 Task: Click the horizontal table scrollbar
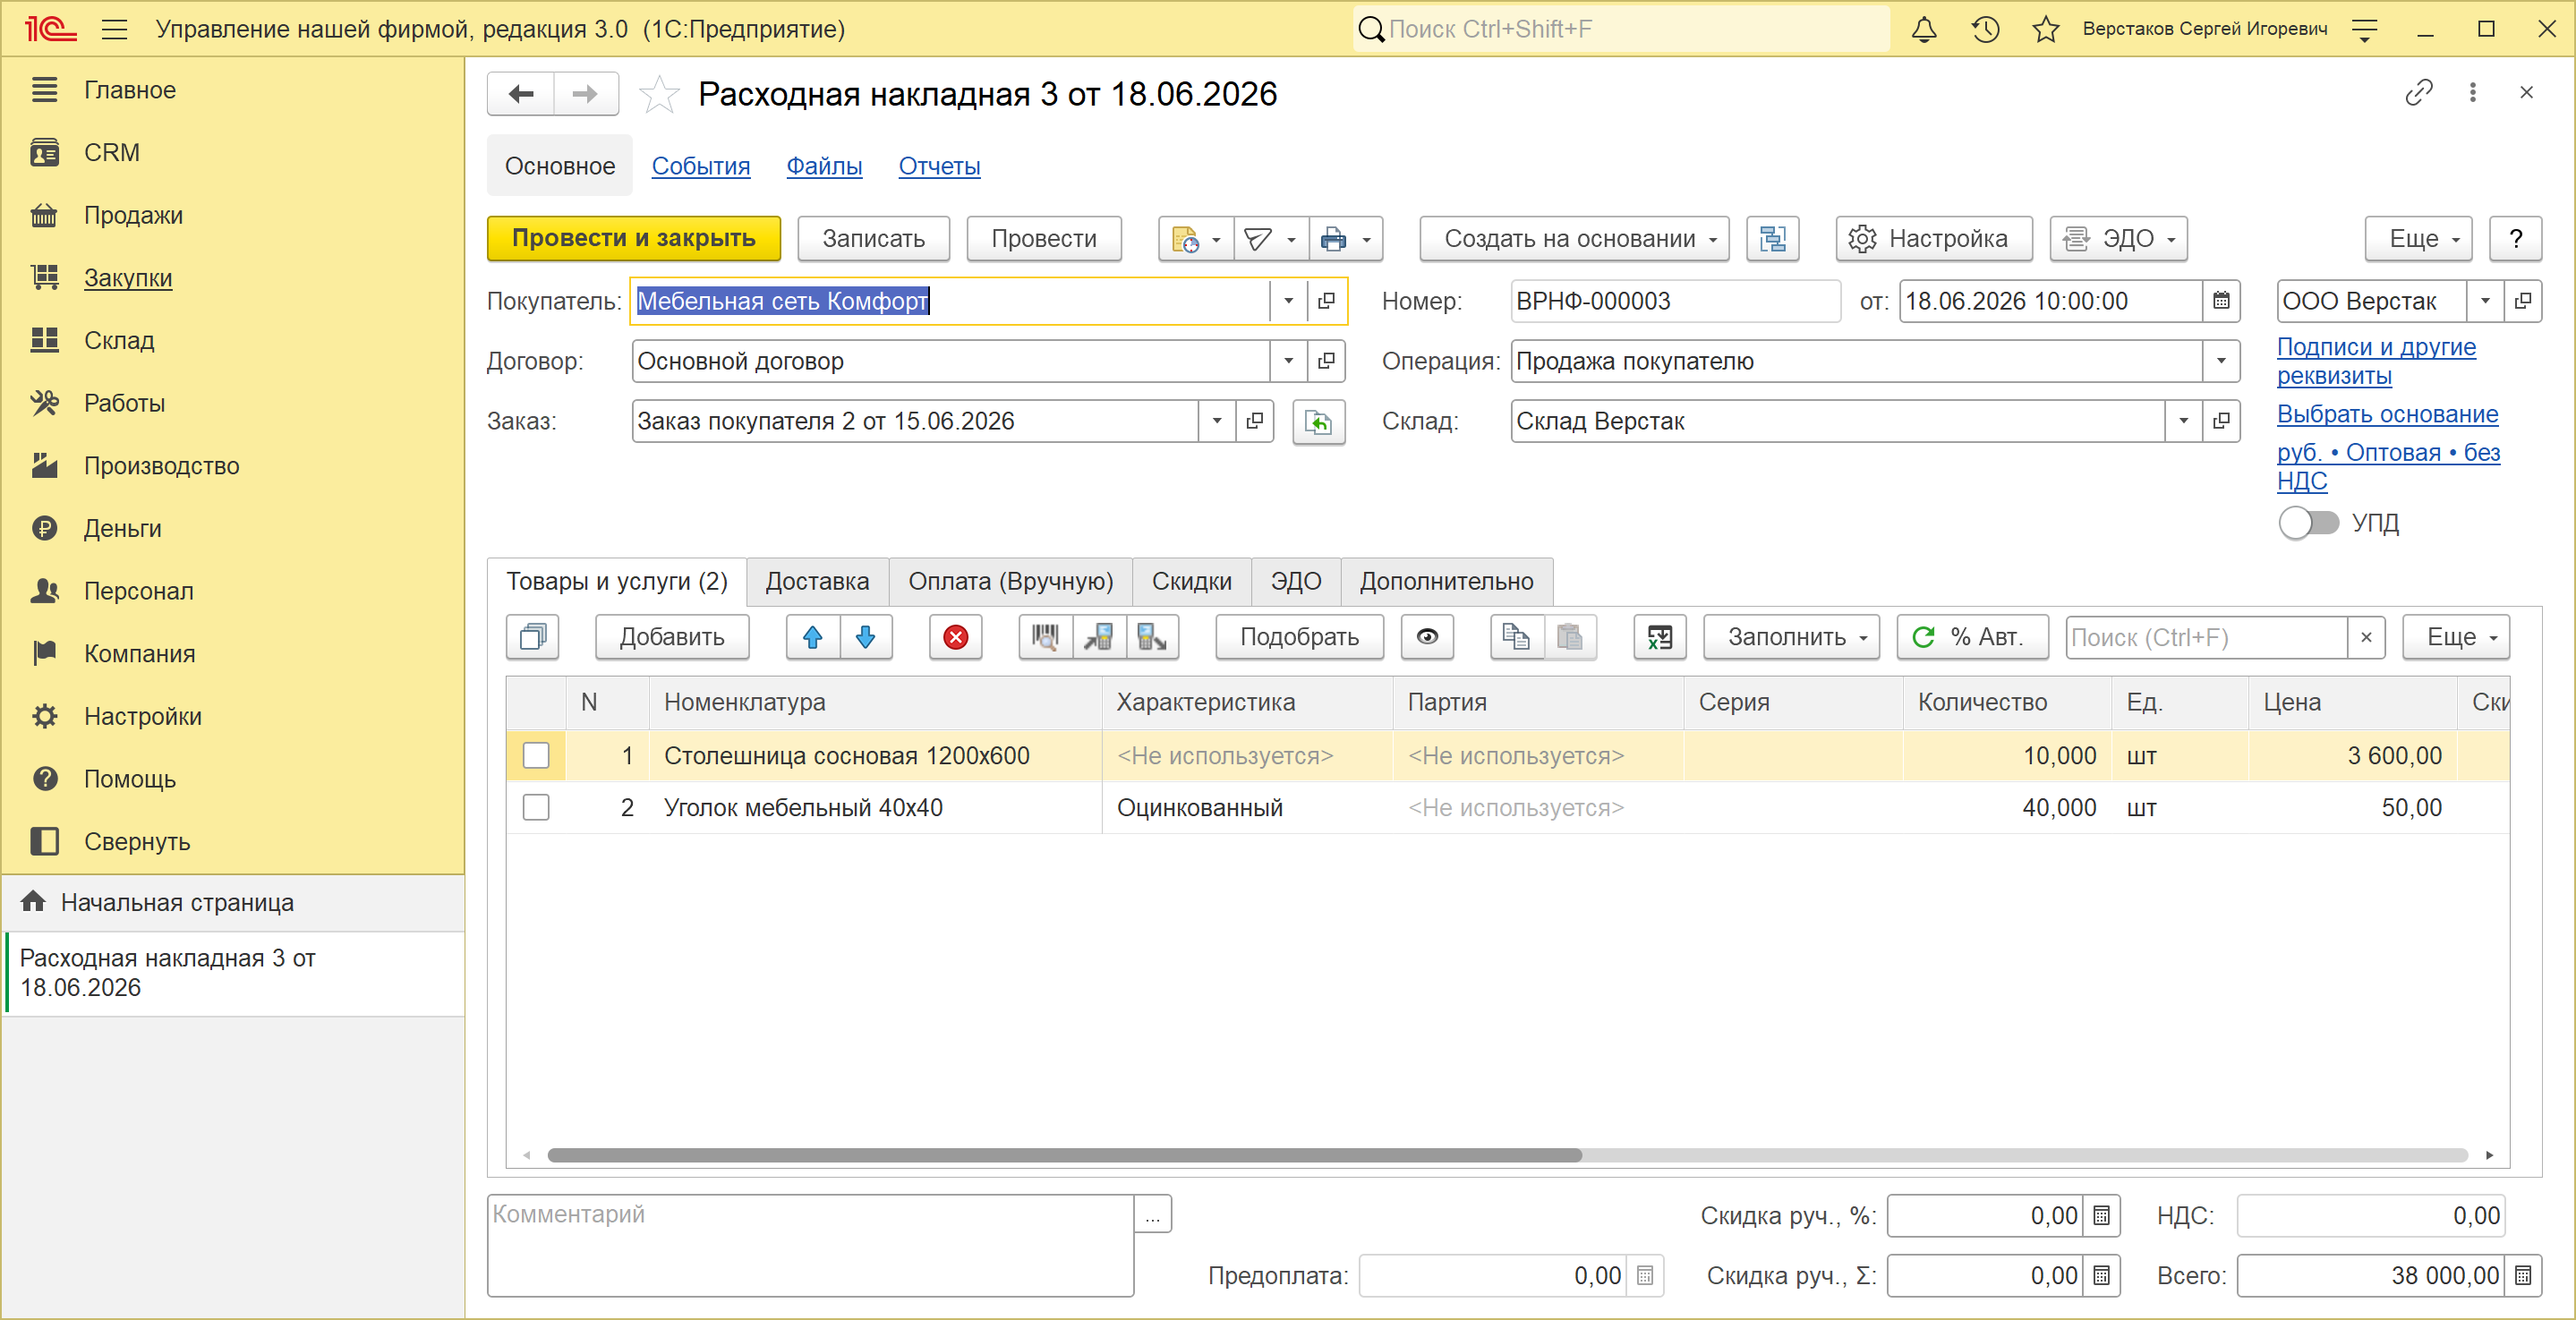[x=1064, y=1155]
